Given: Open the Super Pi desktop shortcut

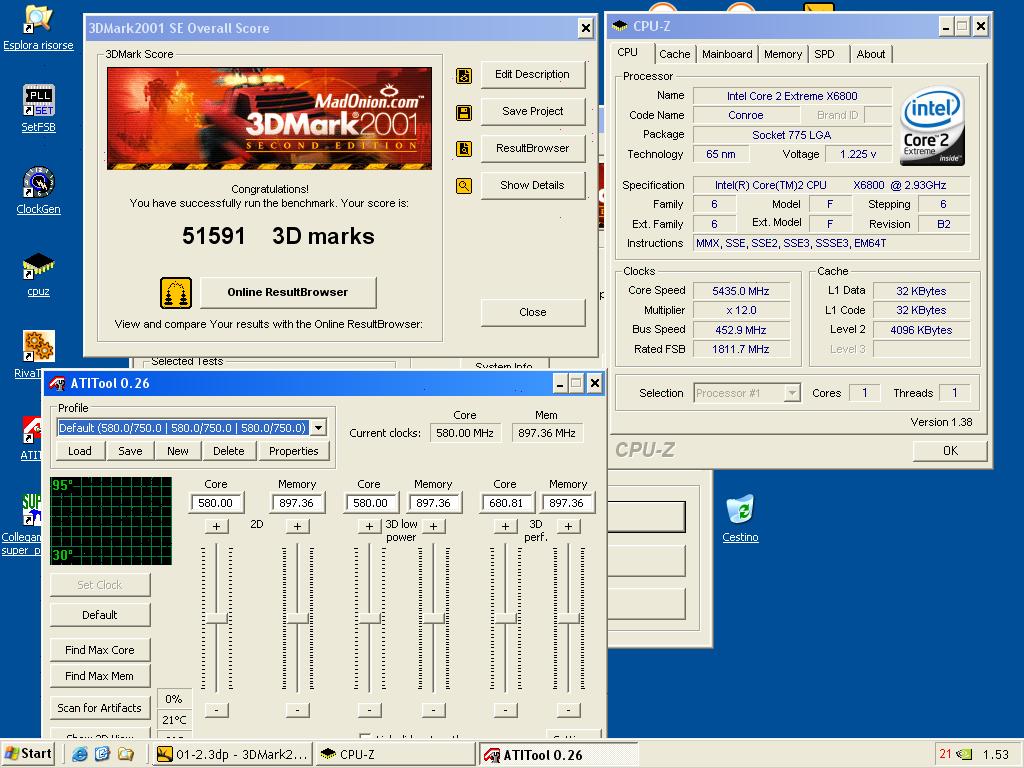Looking at the screenshot, I should (x=31, y=509).
